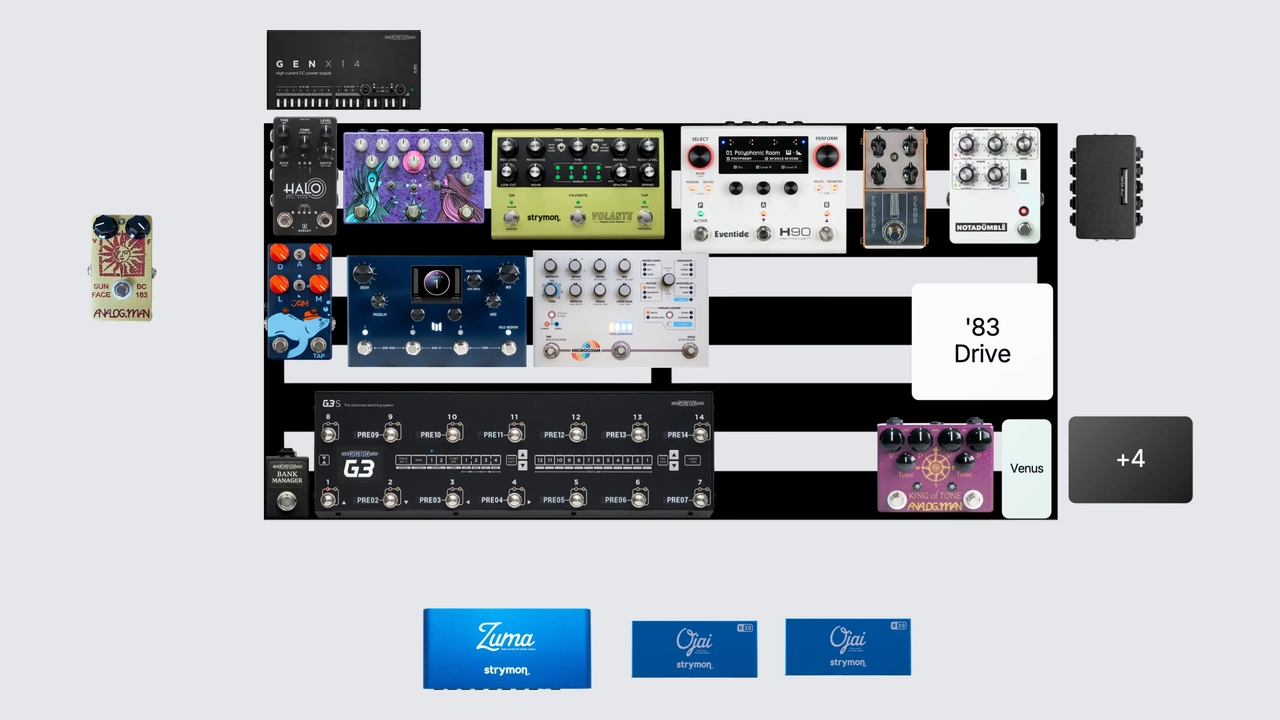Select the GEN X14 power supply
Image resolution: width=1280 pixels, height=720 pixels.
[343, 69]
